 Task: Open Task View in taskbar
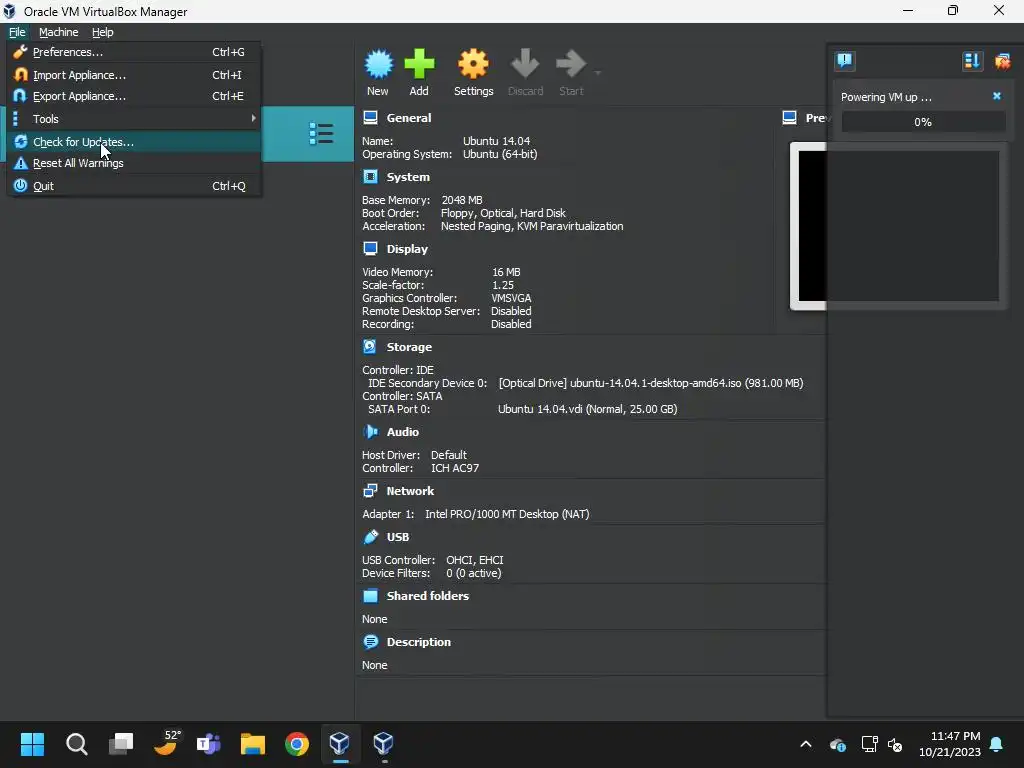pos(121,743)
